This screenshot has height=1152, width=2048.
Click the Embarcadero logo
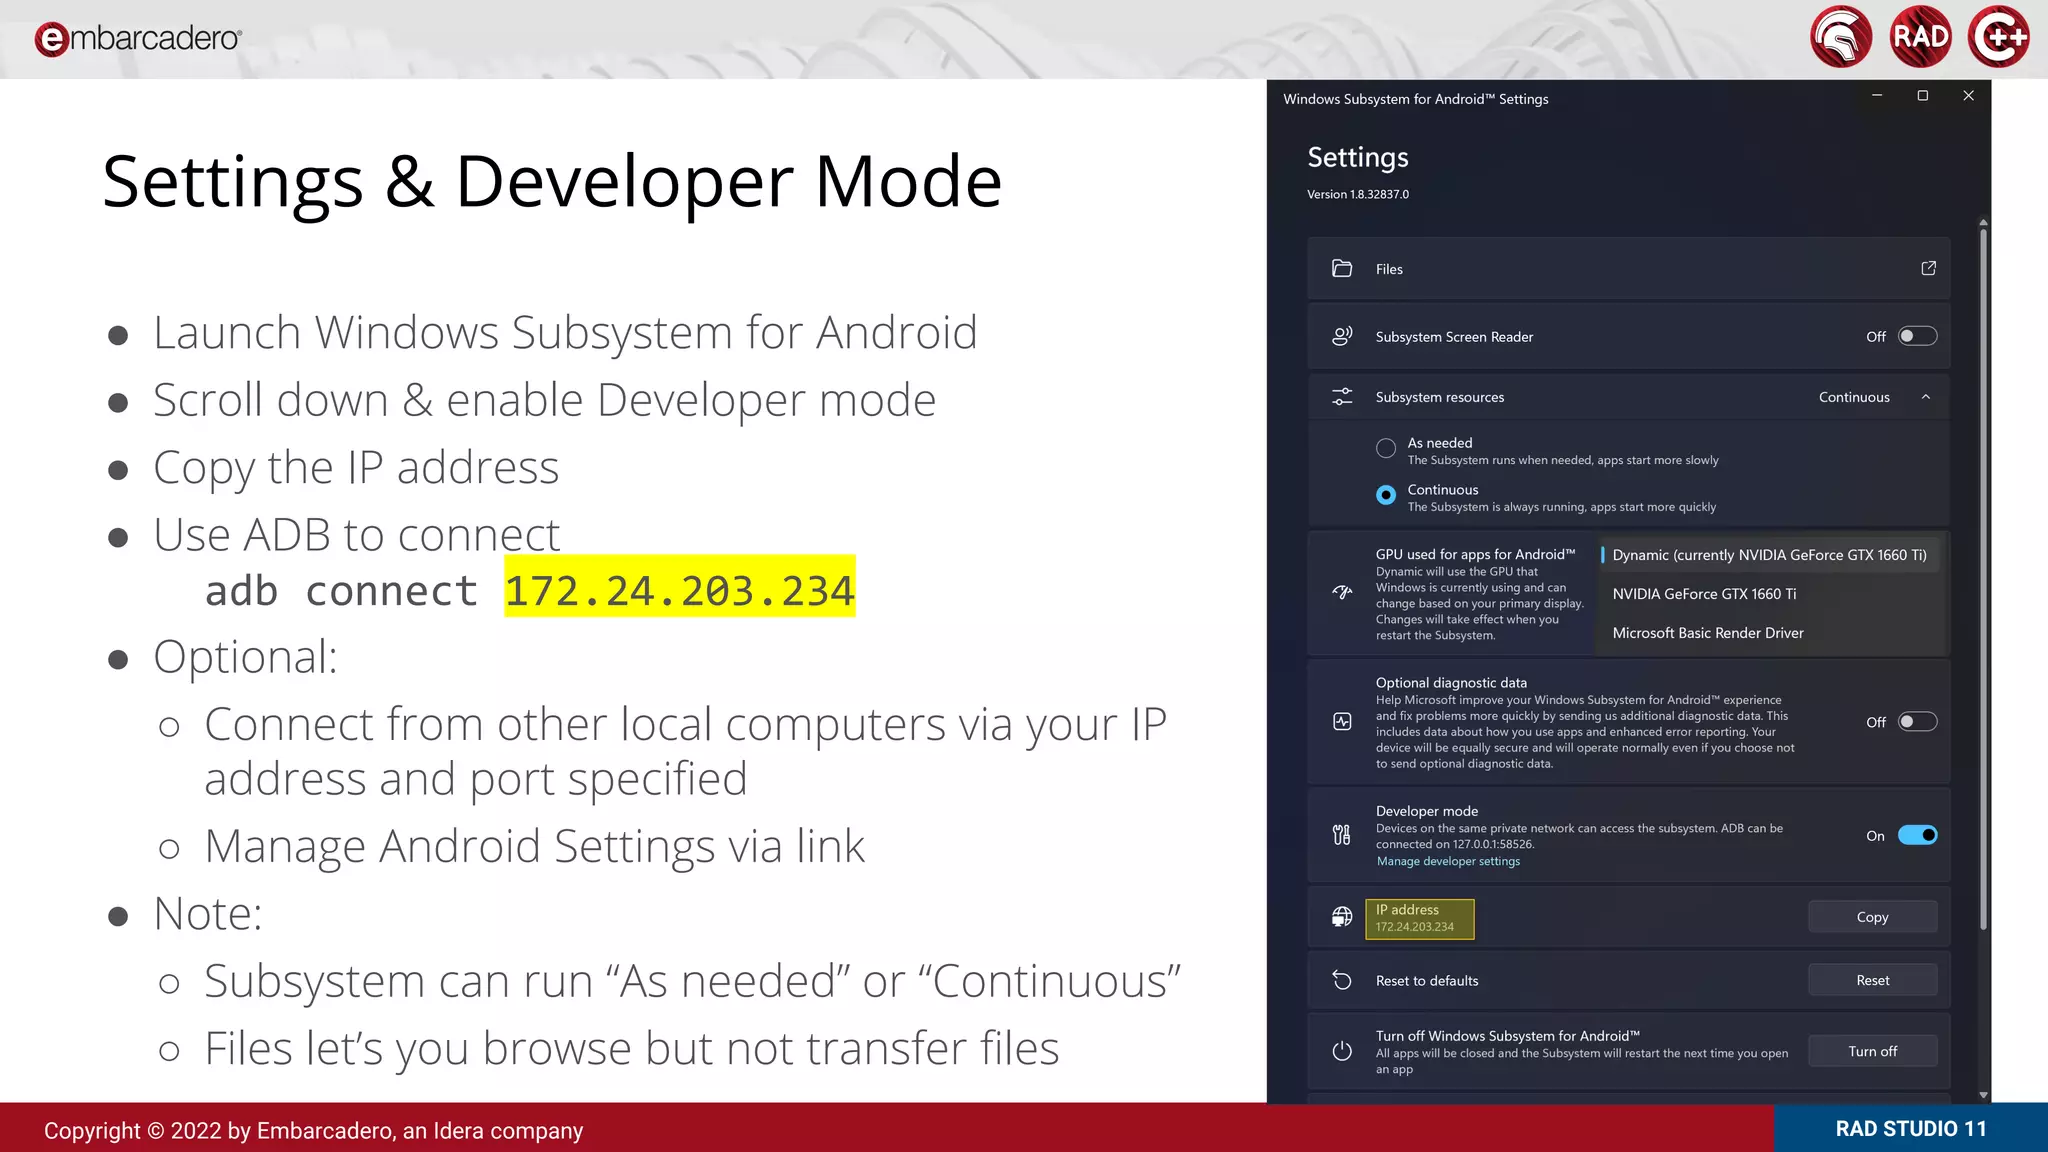click(x=138, y=38)
